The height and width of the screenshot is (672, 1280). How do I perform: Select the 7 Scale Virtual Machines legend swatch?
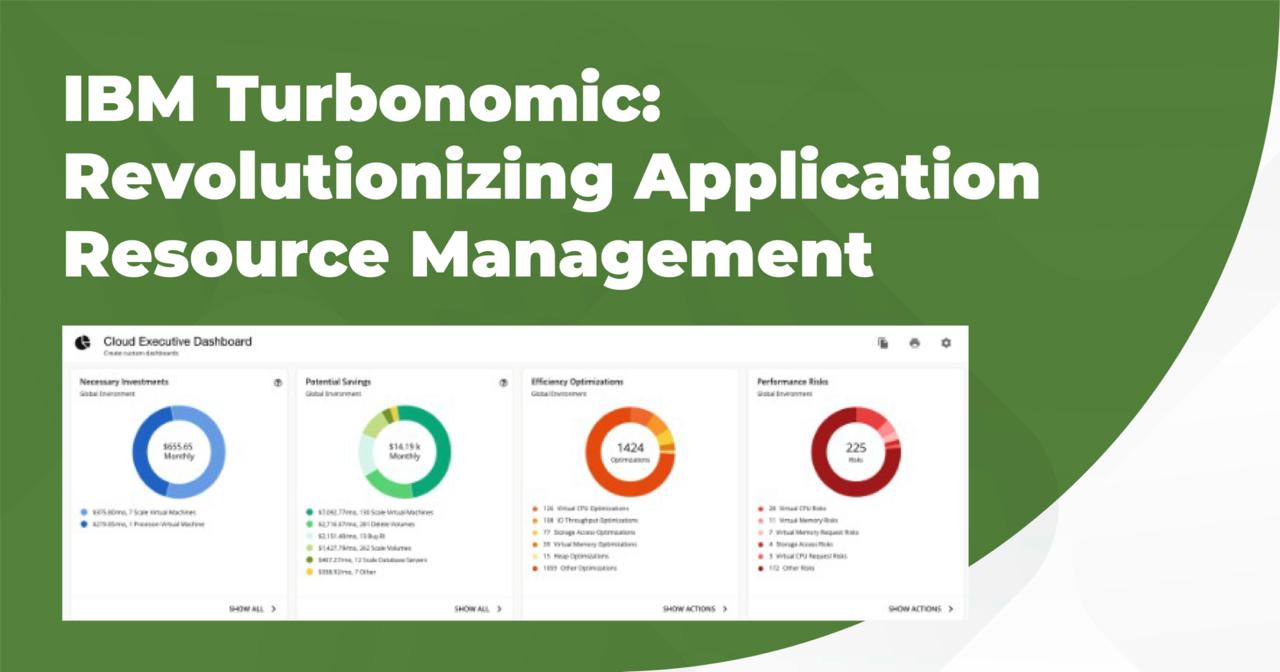click(84, 512)
